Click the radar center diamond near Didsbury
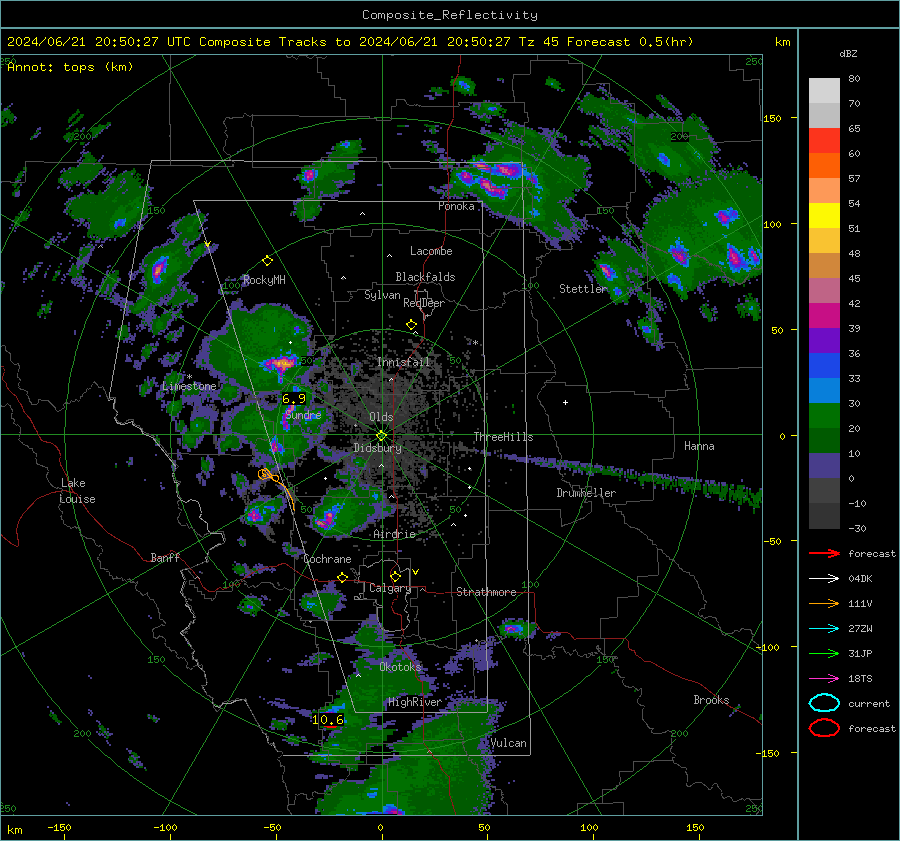The width and height of the screenshot is (900, 841). 382,435
